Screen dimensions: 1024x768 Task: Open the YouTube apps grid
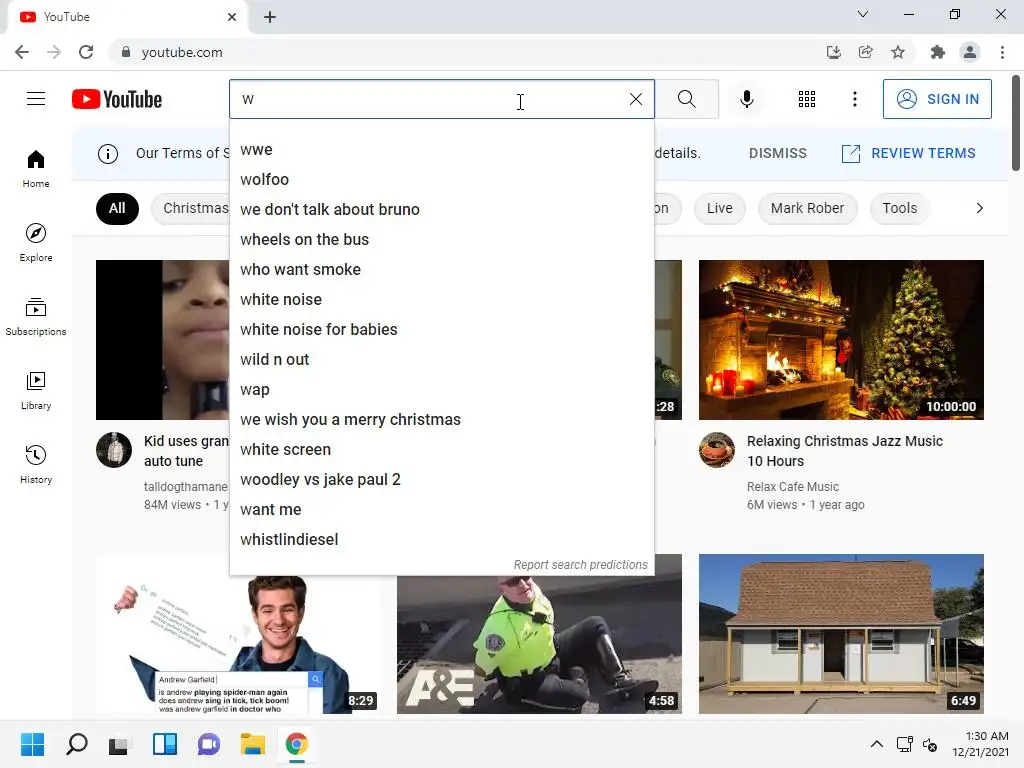click(x=807, y=99)
